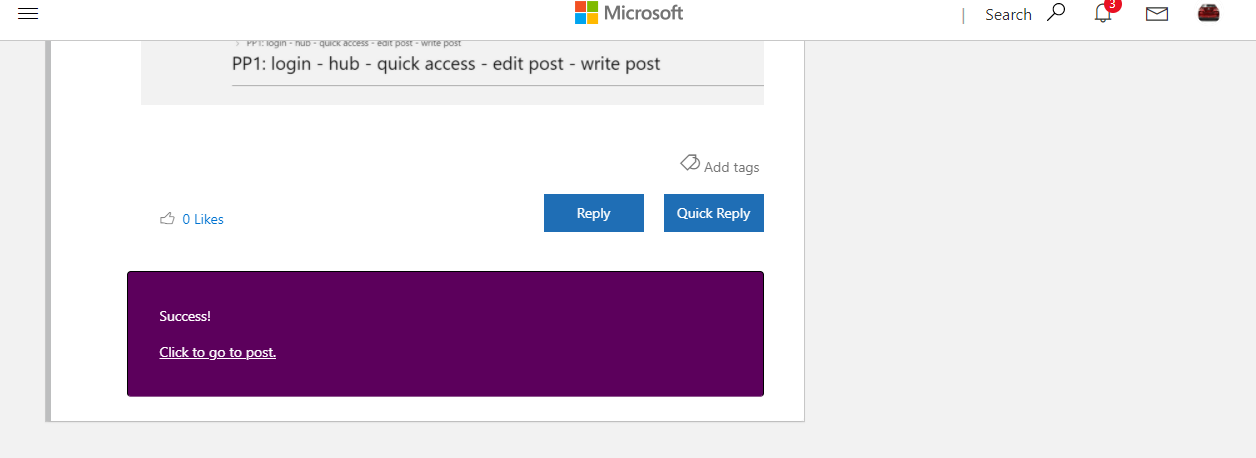Follow the 'Click to go to post' link
The image size is (1256, 458).
coord(217,352)
